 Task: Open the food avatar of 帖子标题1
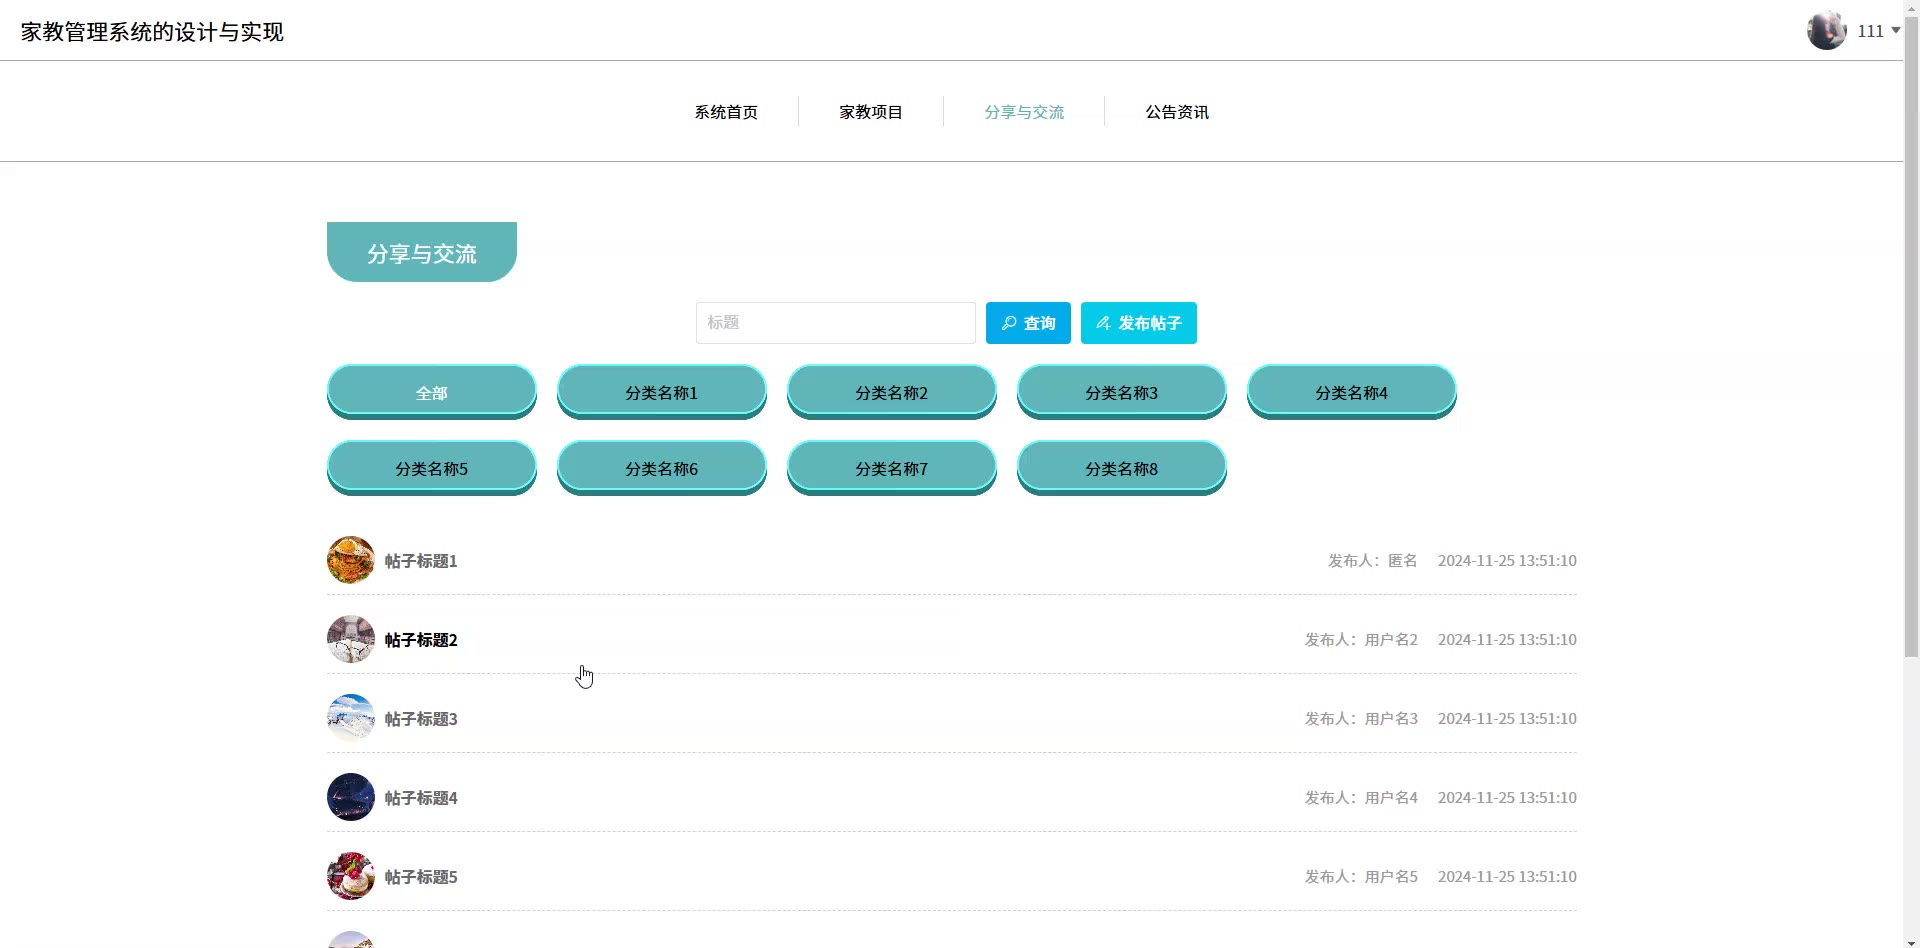[351, 560]
